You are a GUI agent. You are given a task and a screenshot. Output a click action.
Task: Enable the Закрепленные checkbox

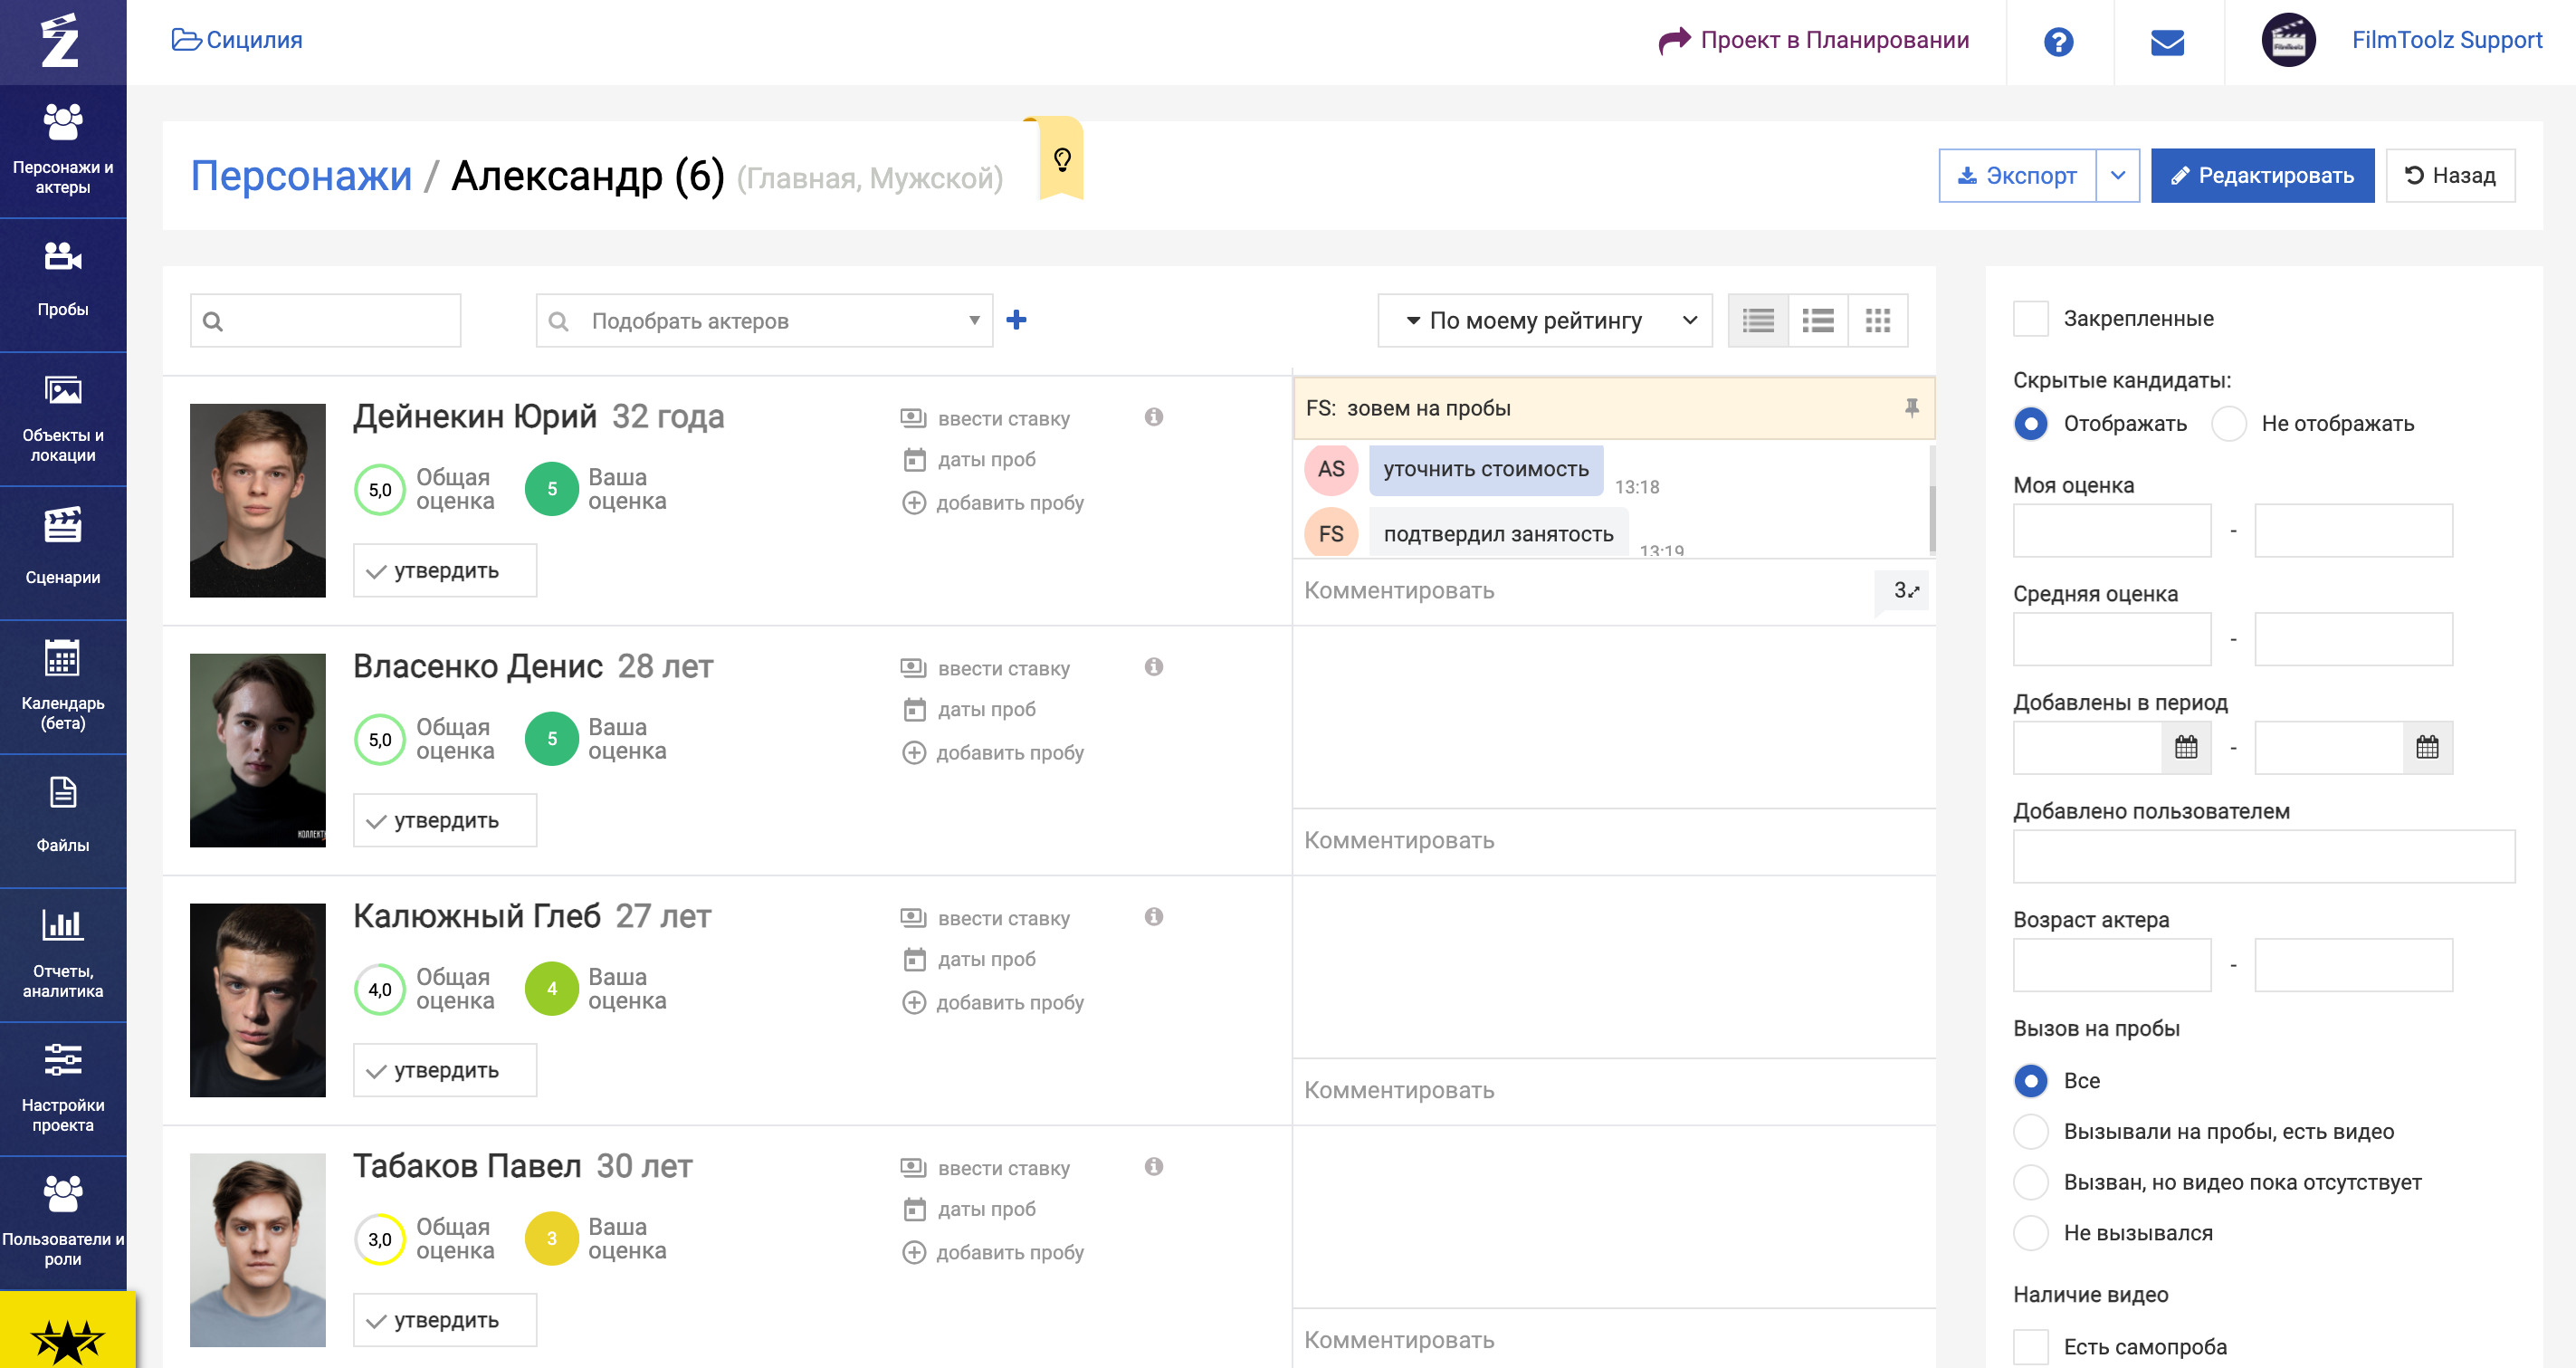2030,319
